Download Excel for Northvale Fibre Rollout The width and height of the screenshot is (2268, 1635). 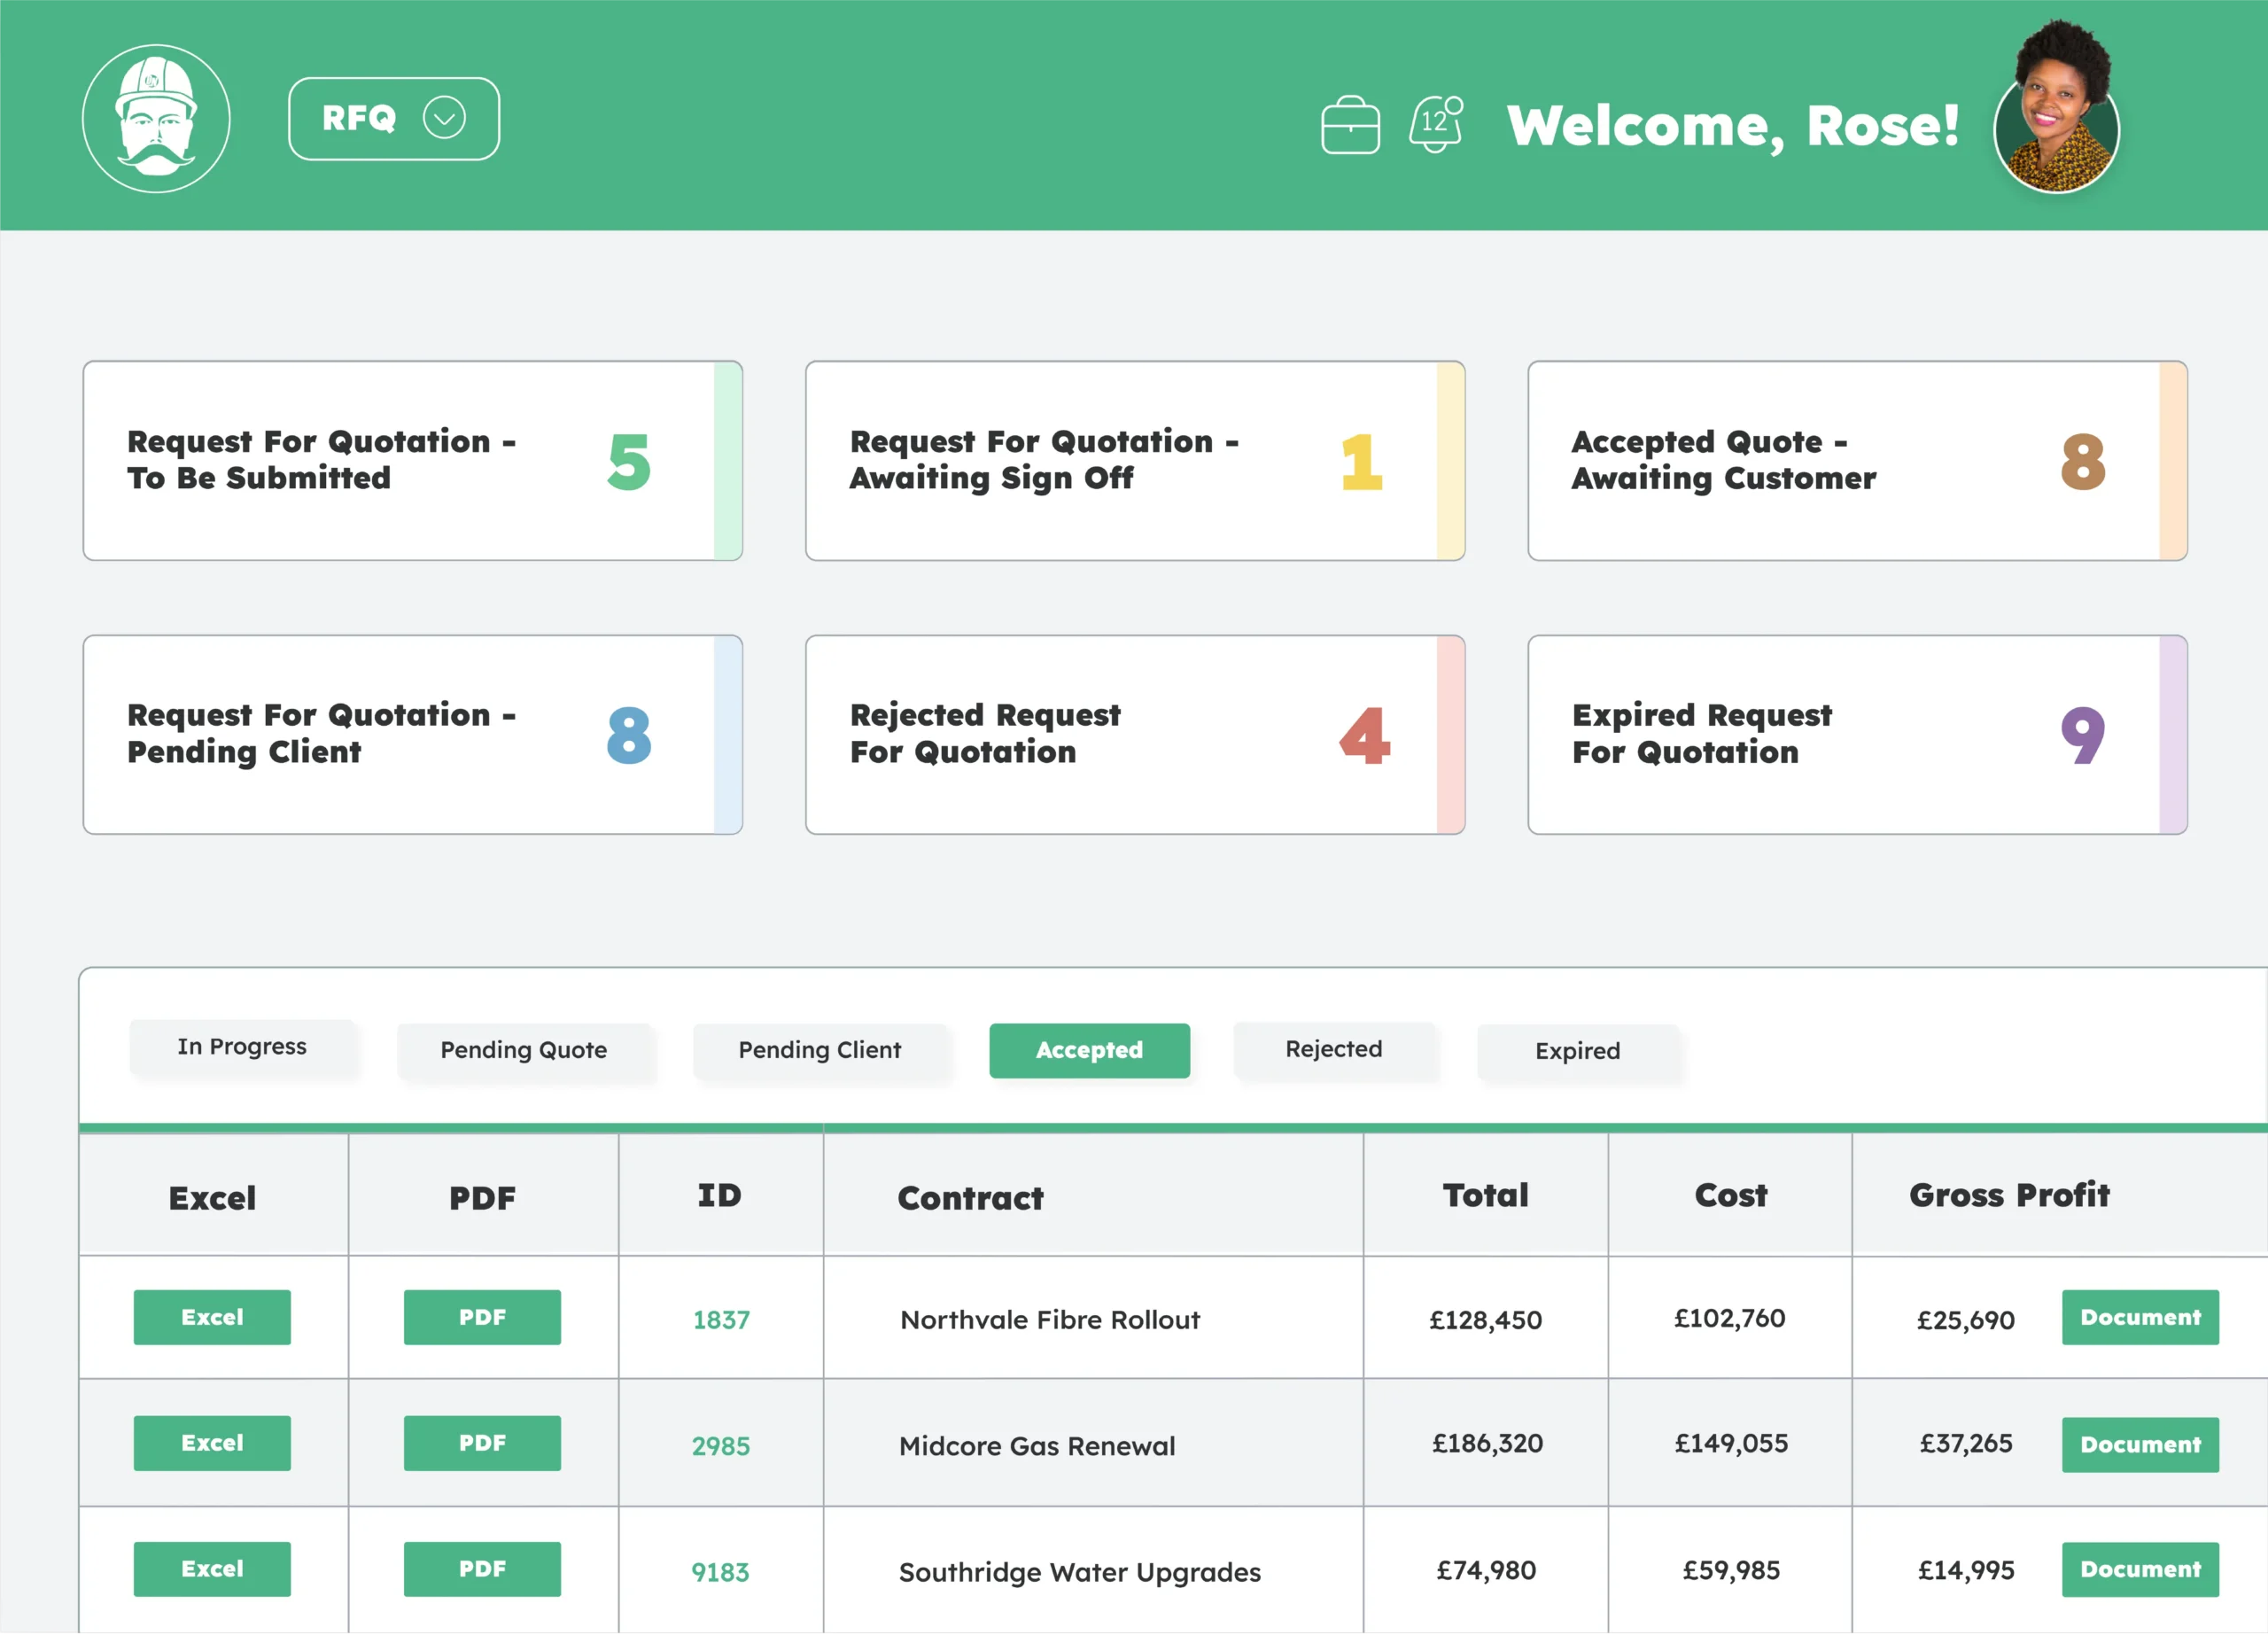pyautogui.click(x=212, y=1317)
